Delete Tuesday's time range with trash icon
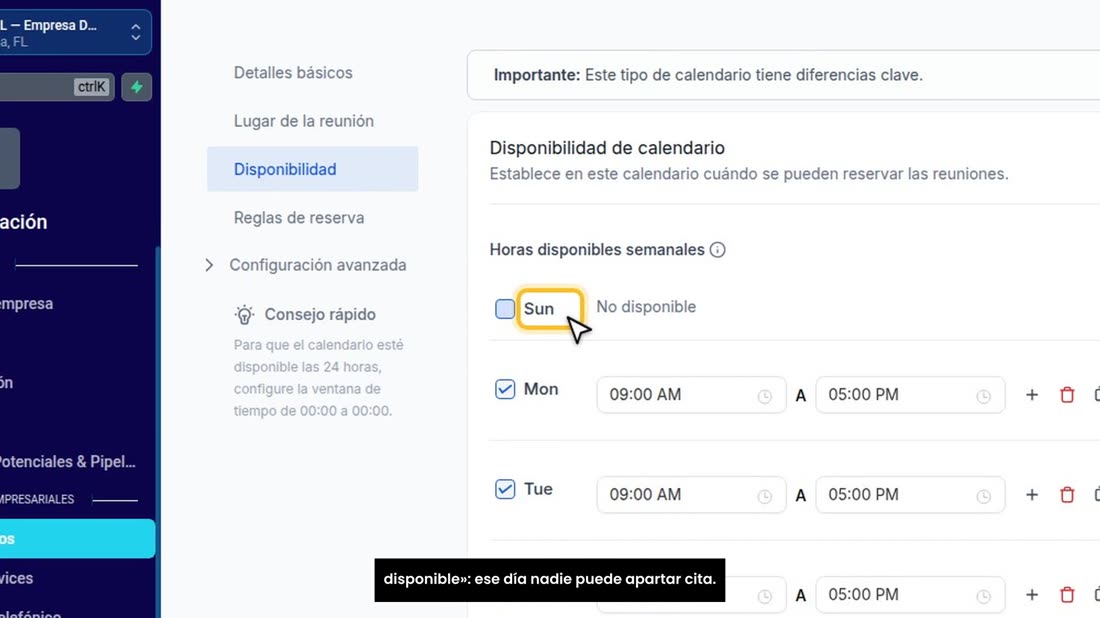Screen dimensions: 1100x618 tap(1067, 495)
